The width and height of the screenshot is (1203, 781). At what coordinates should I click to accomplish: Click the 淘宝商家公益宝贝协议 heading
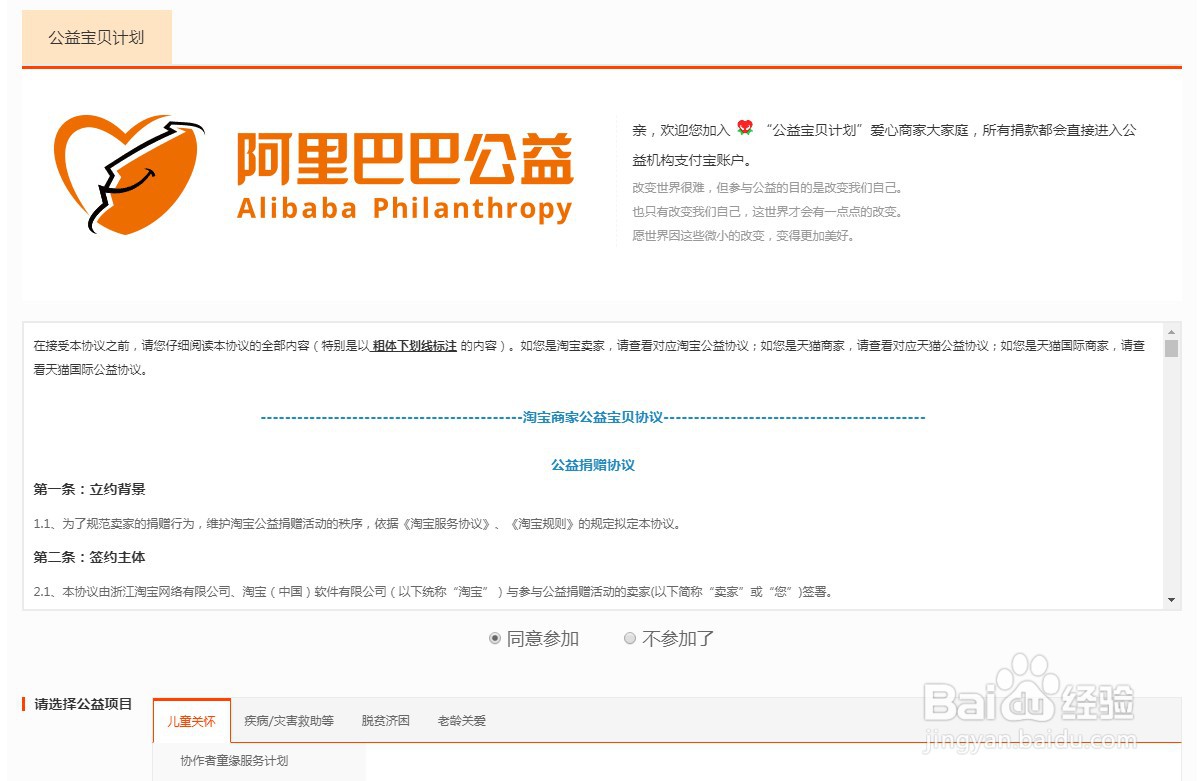pos(593,417)
